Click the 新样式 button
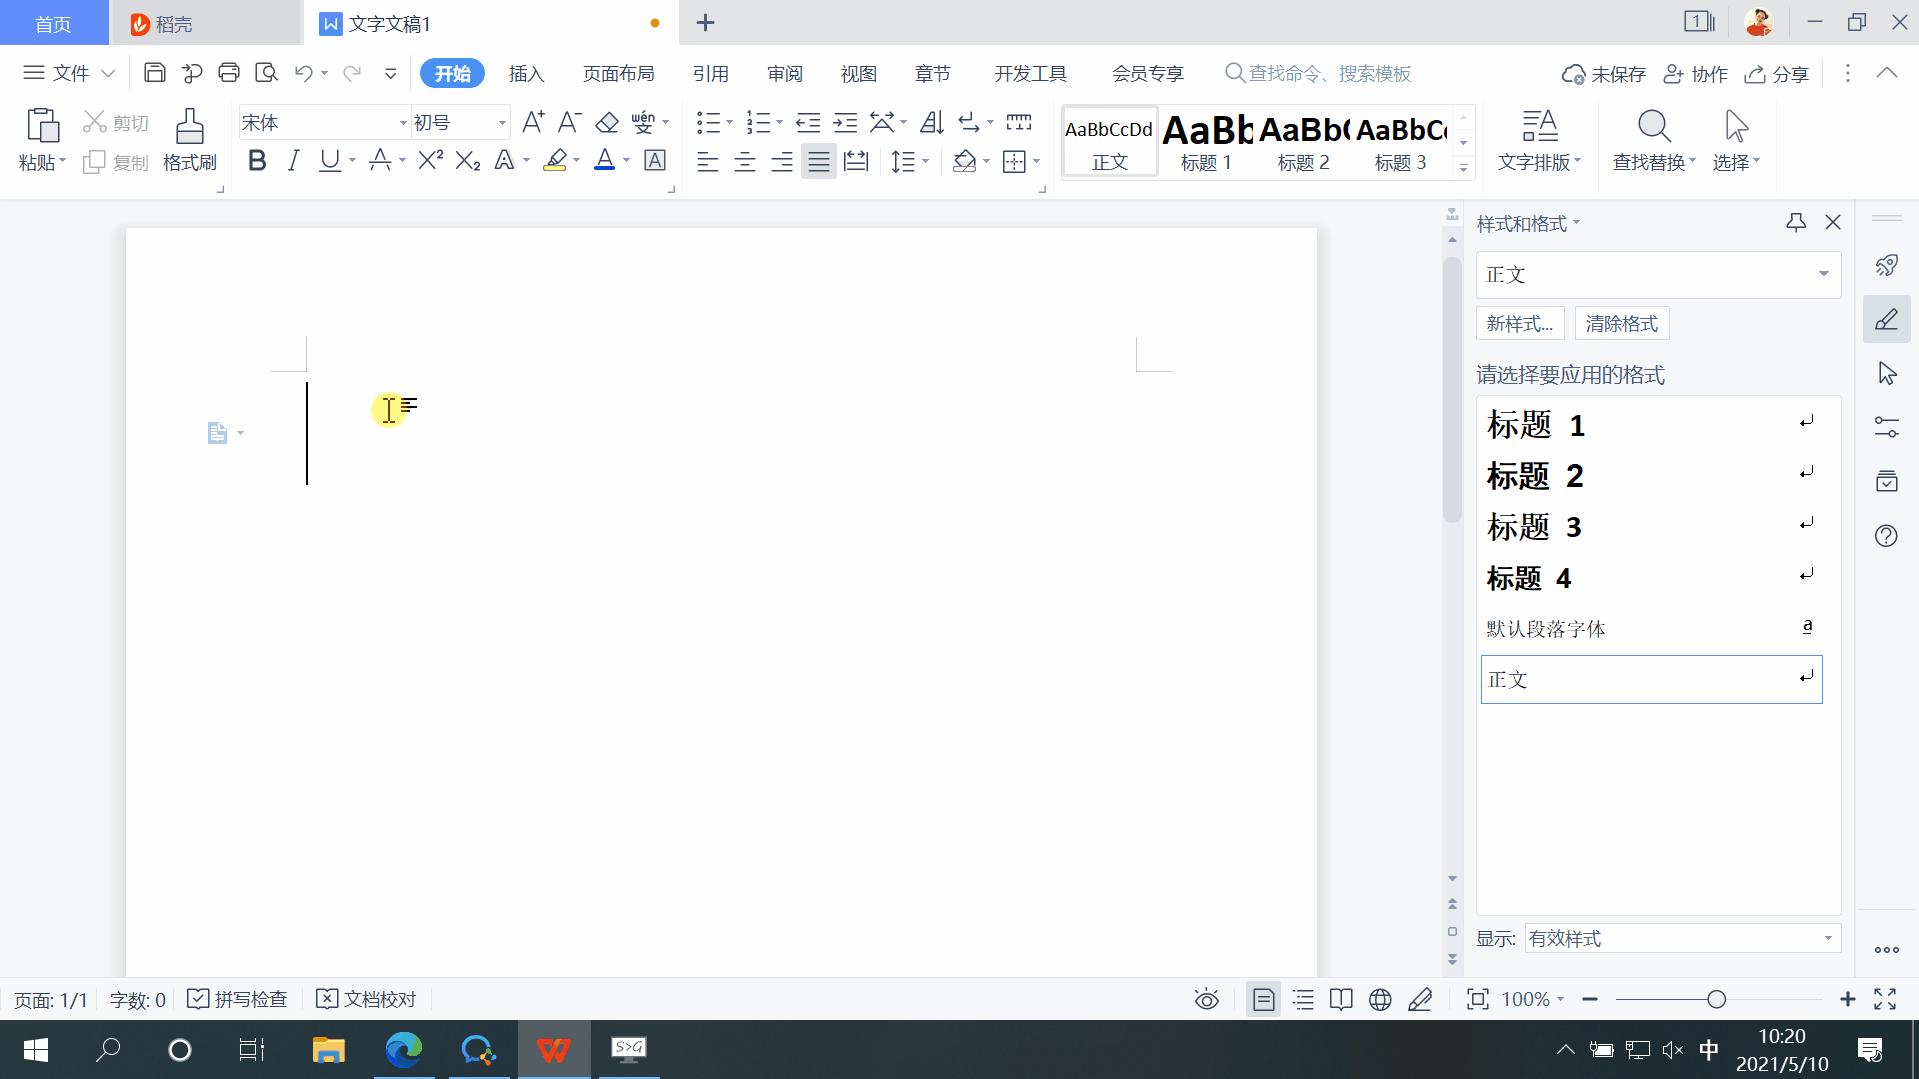Viewport: 1919px width, 1079px height. 1519,324
